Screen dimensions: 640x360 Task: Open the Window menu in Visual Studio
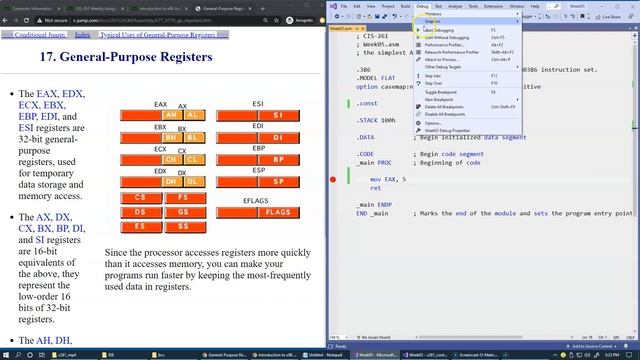coord(517,6)
